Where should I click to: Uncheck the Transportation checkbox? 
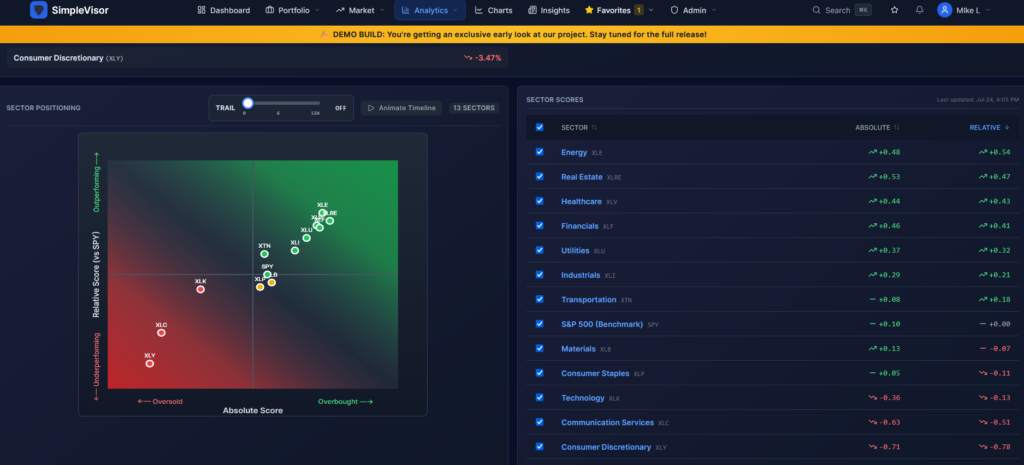[539, 299]
